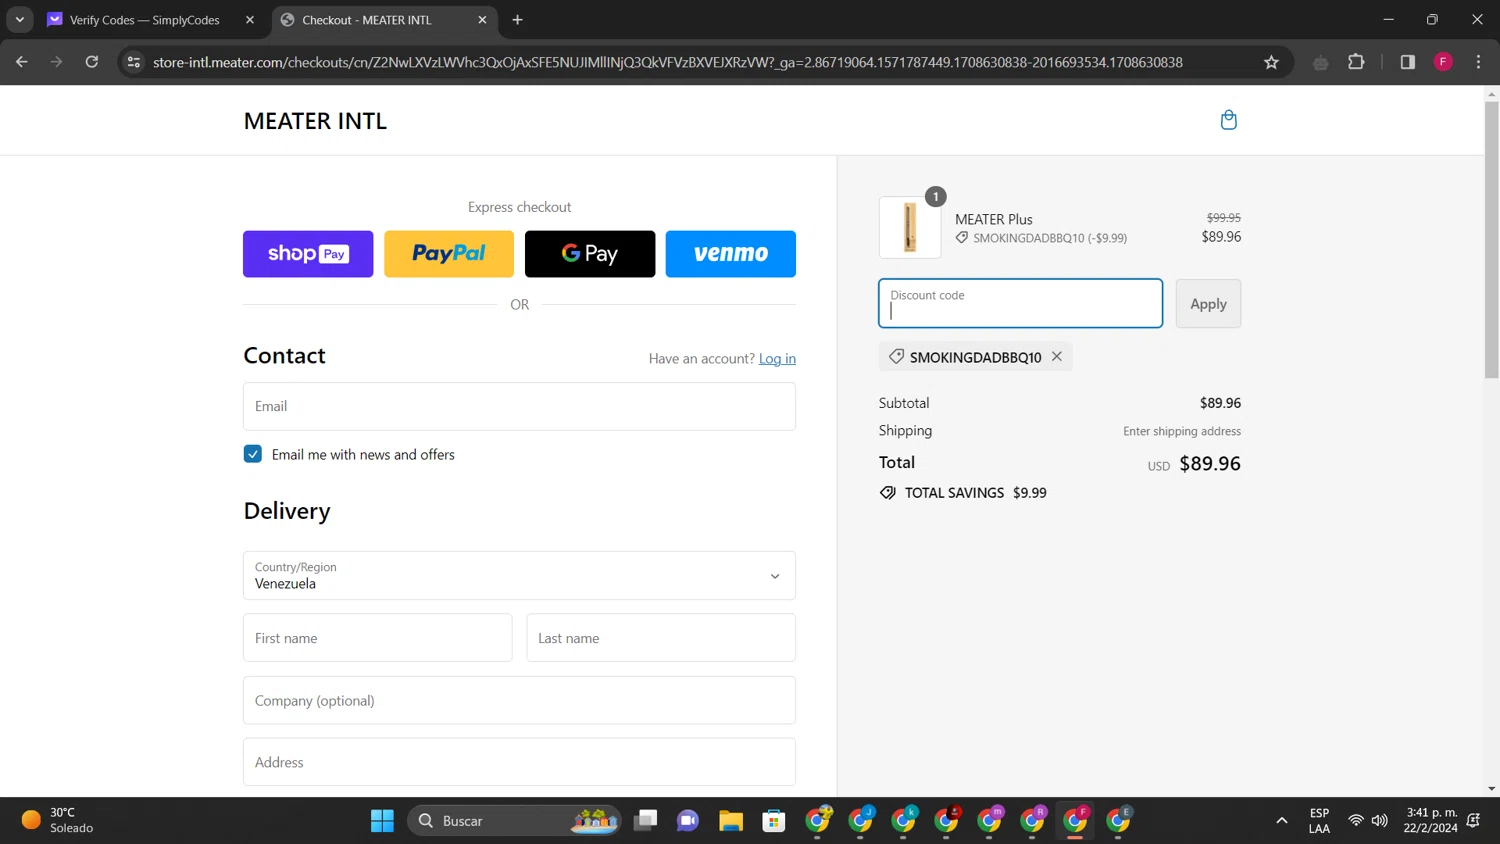Focus the Email input field
This screenshot has width=1500, height=844.
click(519, 406)
